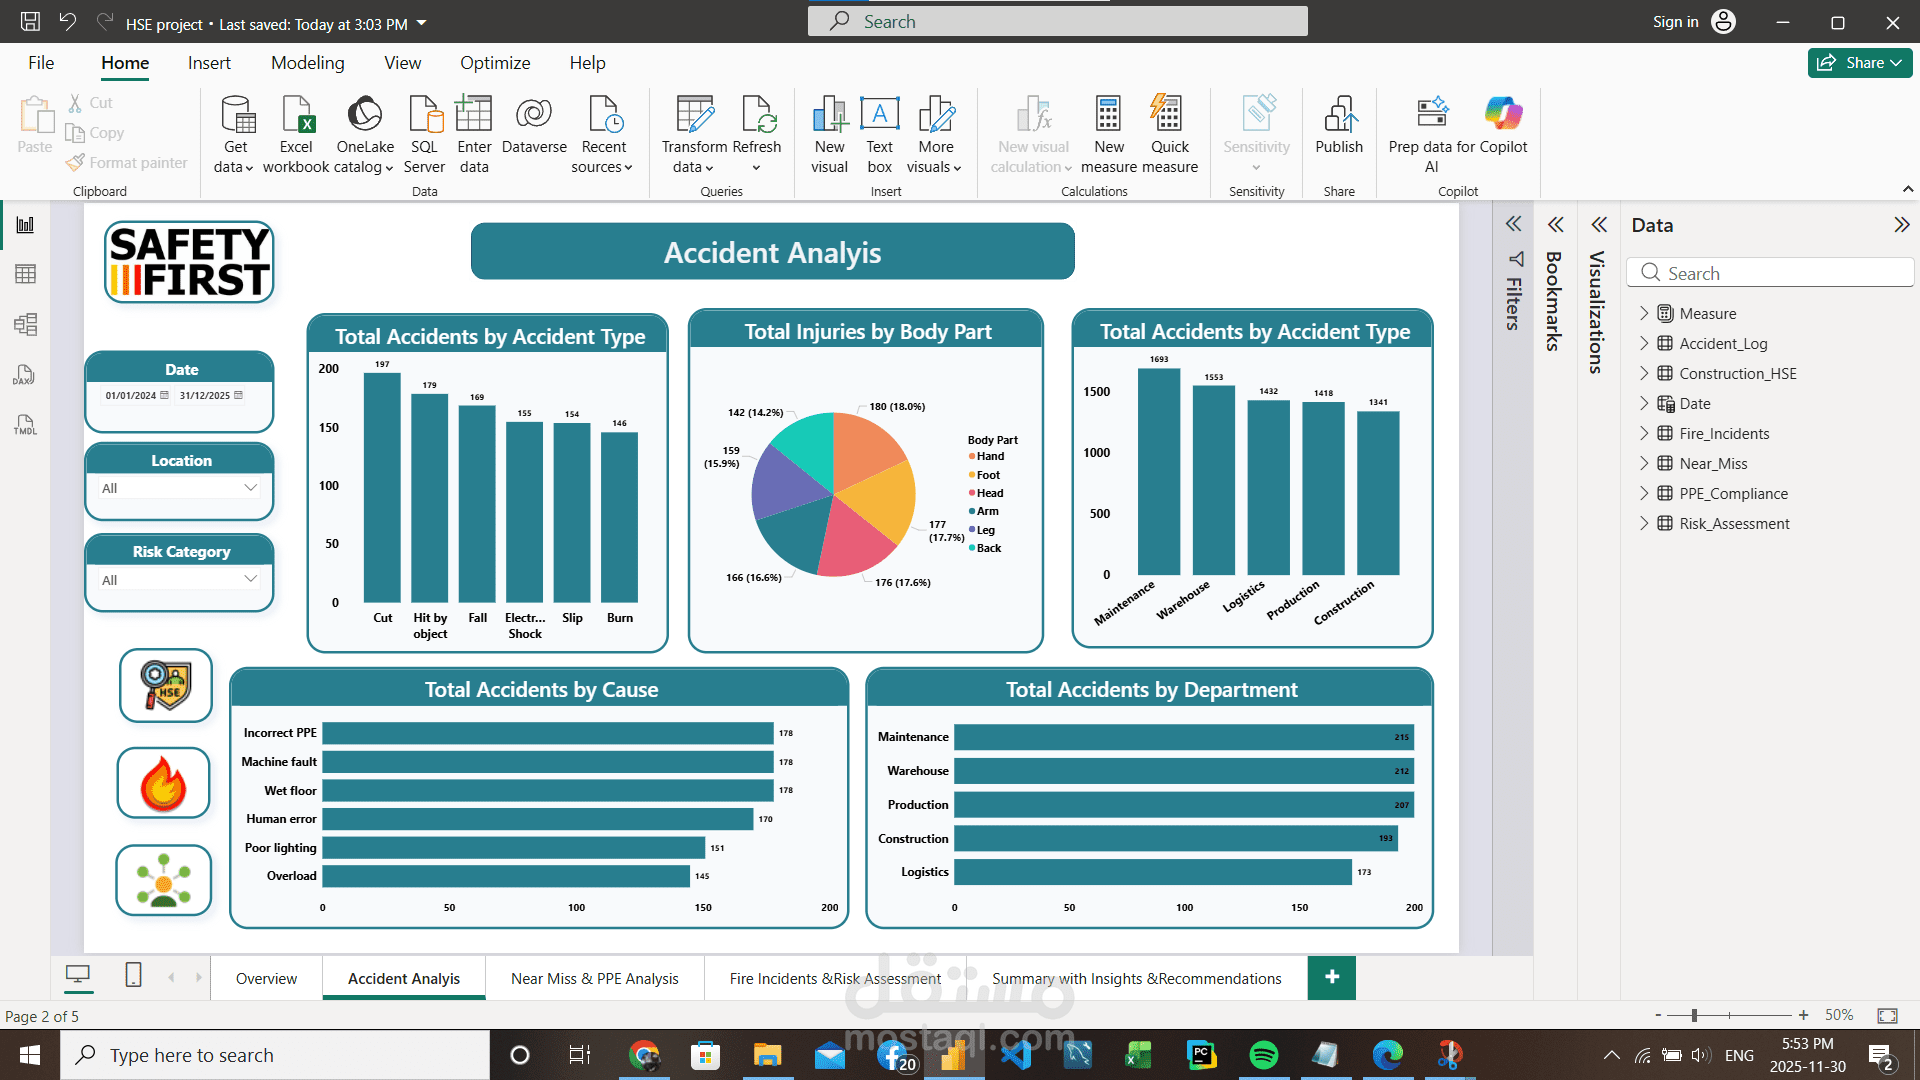Click the Excel workbook icon
1920x1080 pixels.
296,116
